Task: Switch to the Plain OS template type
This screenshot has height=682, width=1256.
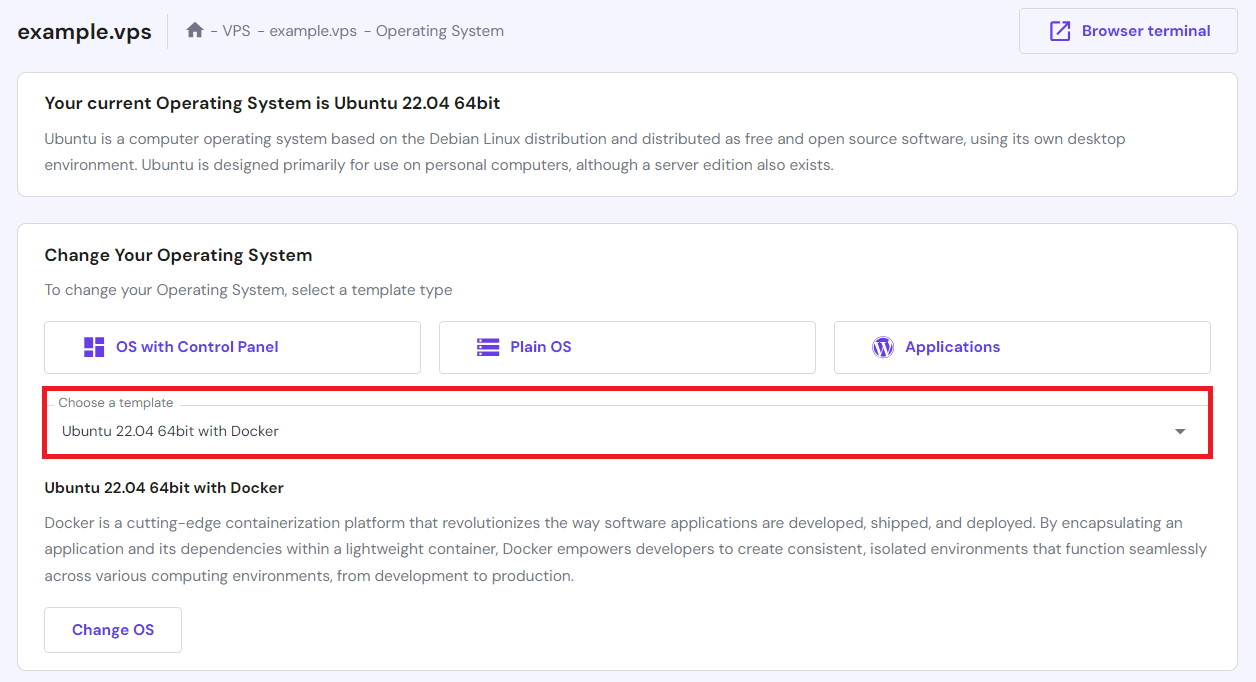Action: 627,347
